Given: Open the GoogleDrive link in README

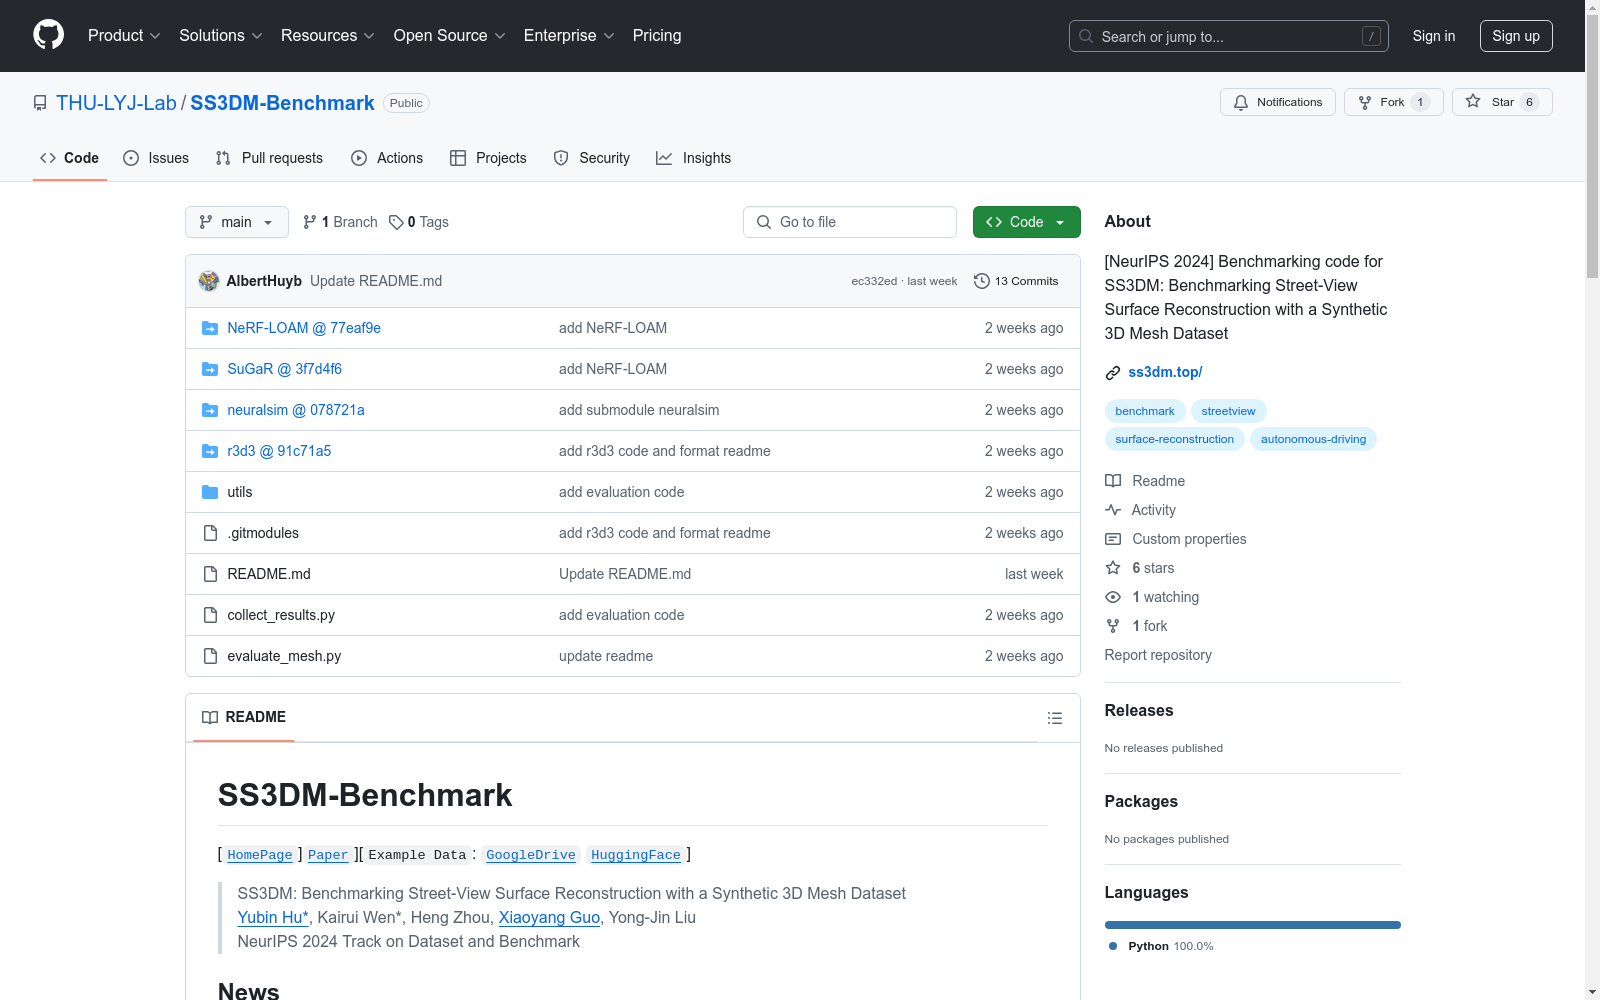Looking at the screenshot, I should click(531, 855).
